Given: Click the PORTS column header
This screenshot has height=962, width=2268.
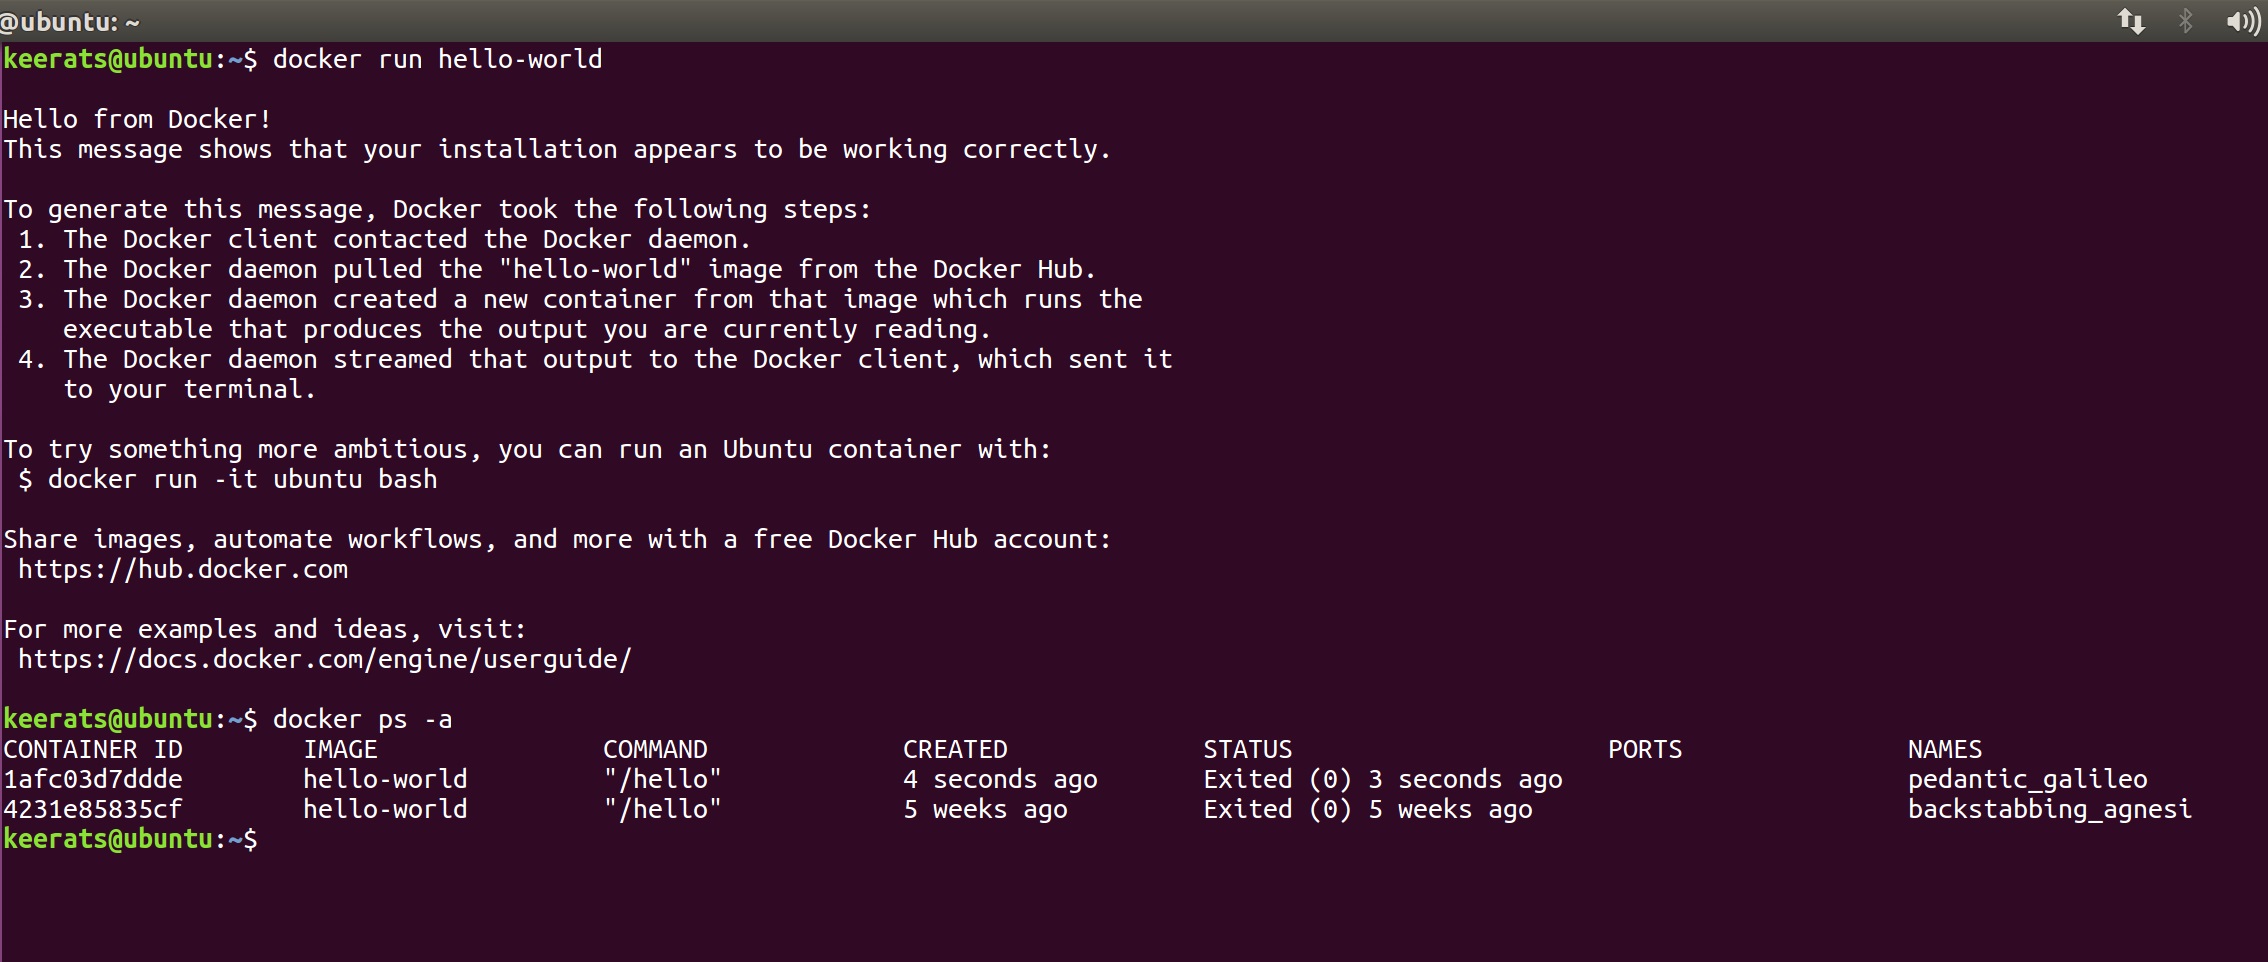Looking at the screenshot, I should pyautogui.click(x=1645, y=749).
